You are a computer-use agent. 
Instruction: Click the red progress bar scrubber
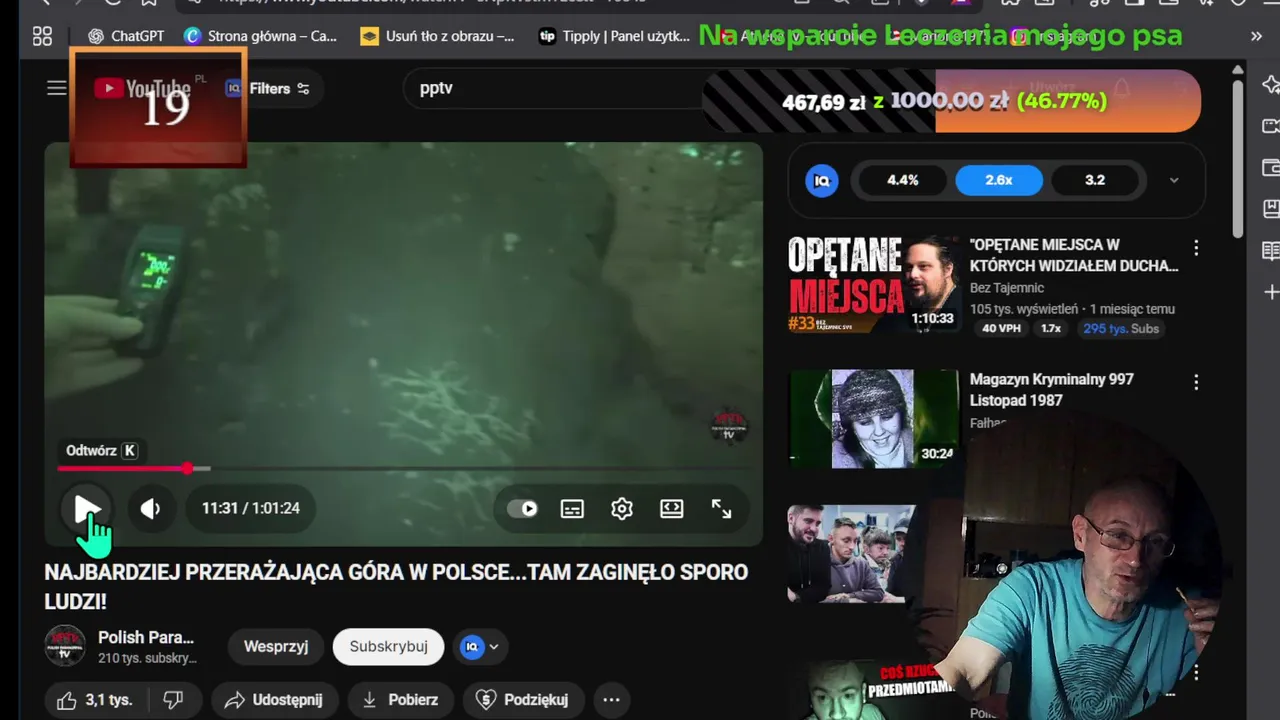coord(188,468)
